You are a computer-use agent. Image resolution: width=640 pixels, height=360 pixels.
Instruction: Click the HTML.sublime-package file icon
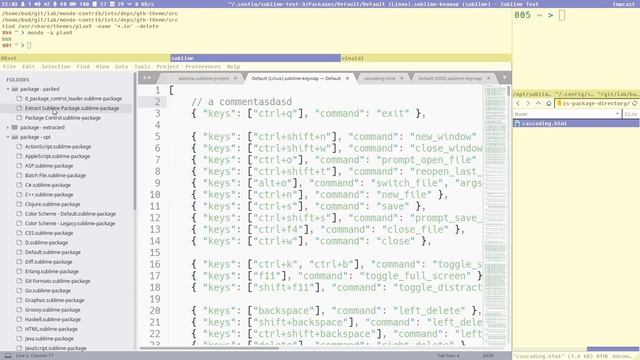(x=19, y=329)
